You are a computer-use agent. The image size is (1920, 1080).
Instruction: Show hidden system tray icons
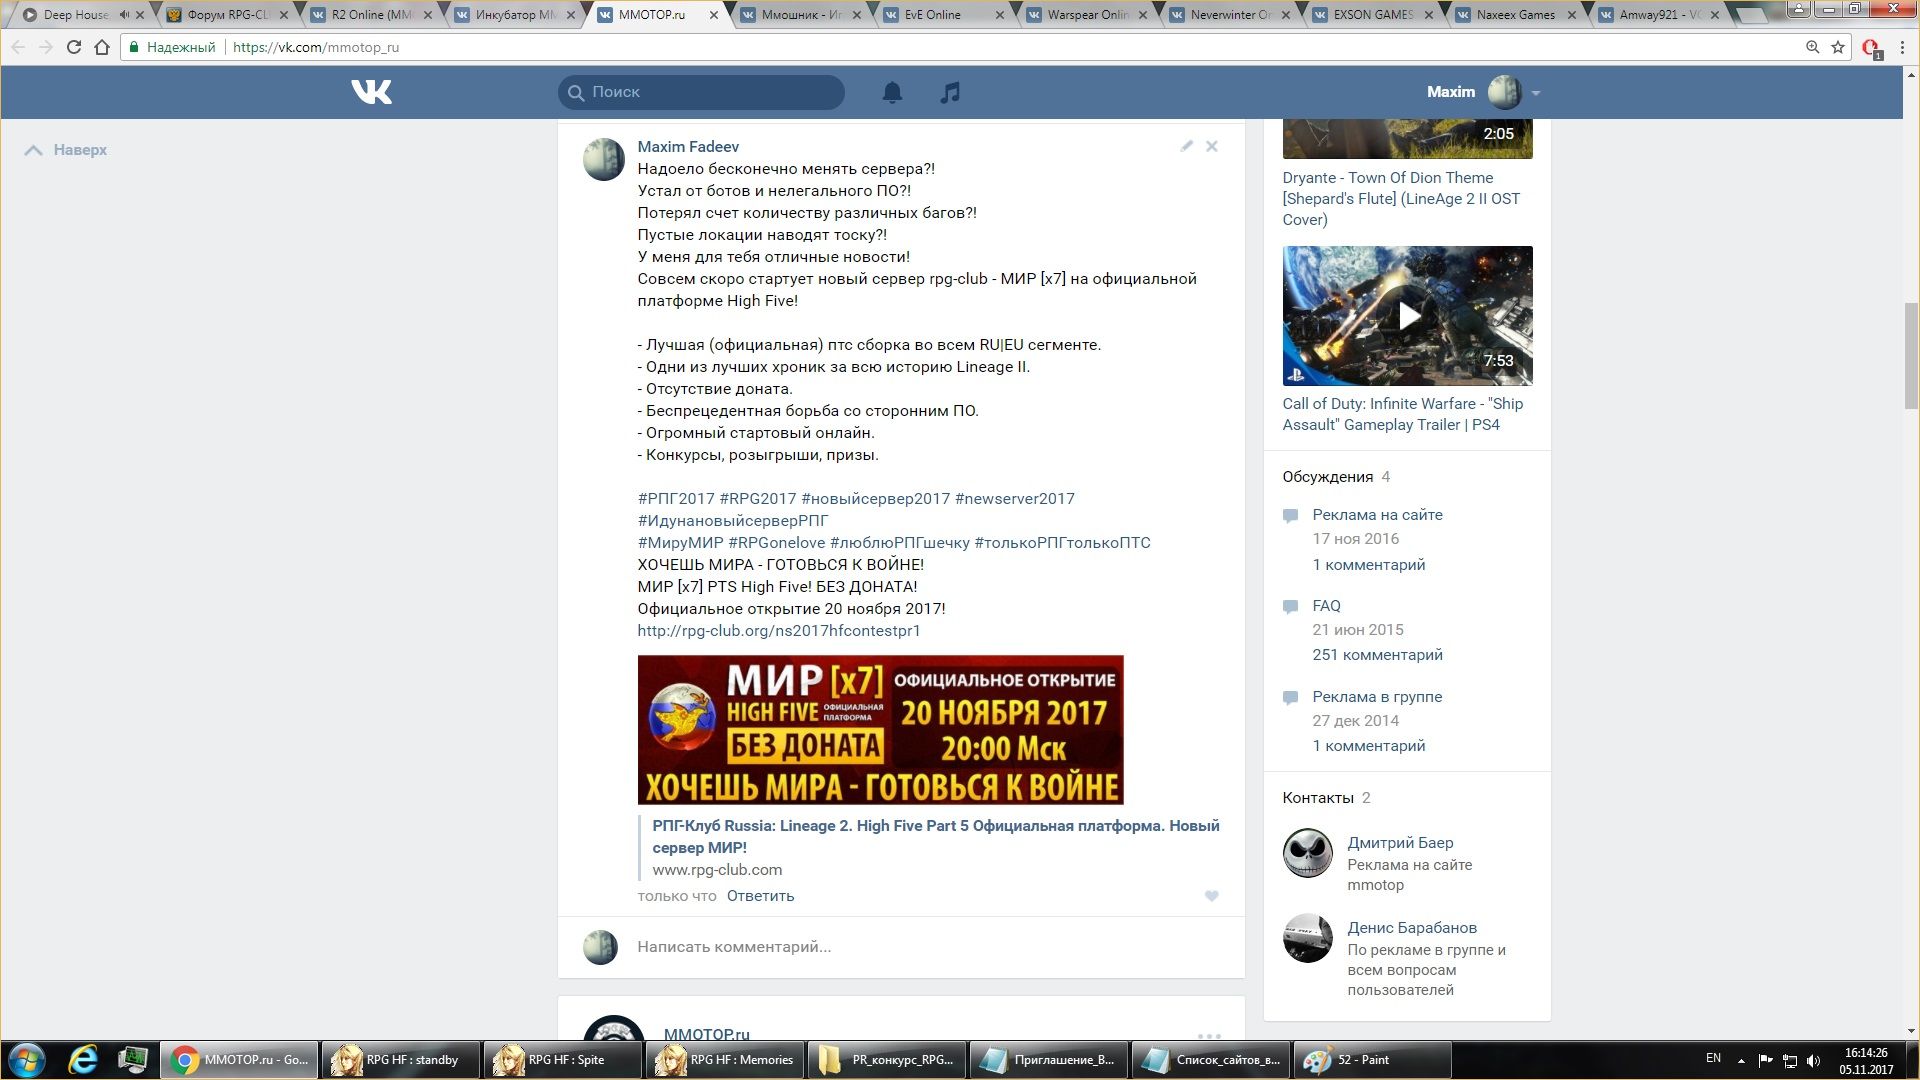pyautogui.click(x=1741, y=1060)
